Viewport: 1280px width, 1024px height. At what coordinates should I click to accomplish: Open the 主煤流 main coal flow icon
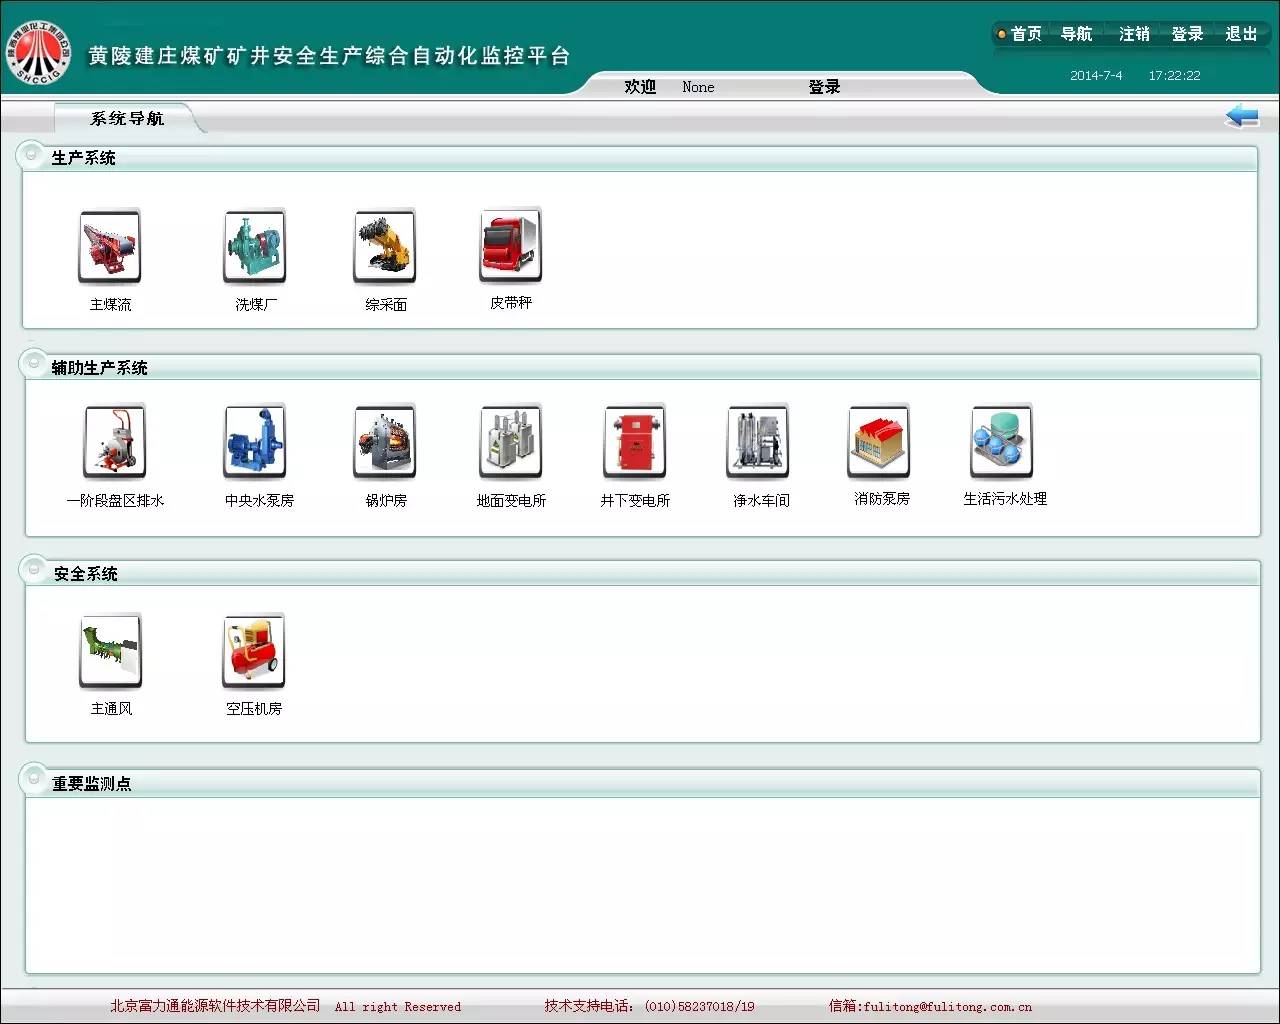pos(110,248)
